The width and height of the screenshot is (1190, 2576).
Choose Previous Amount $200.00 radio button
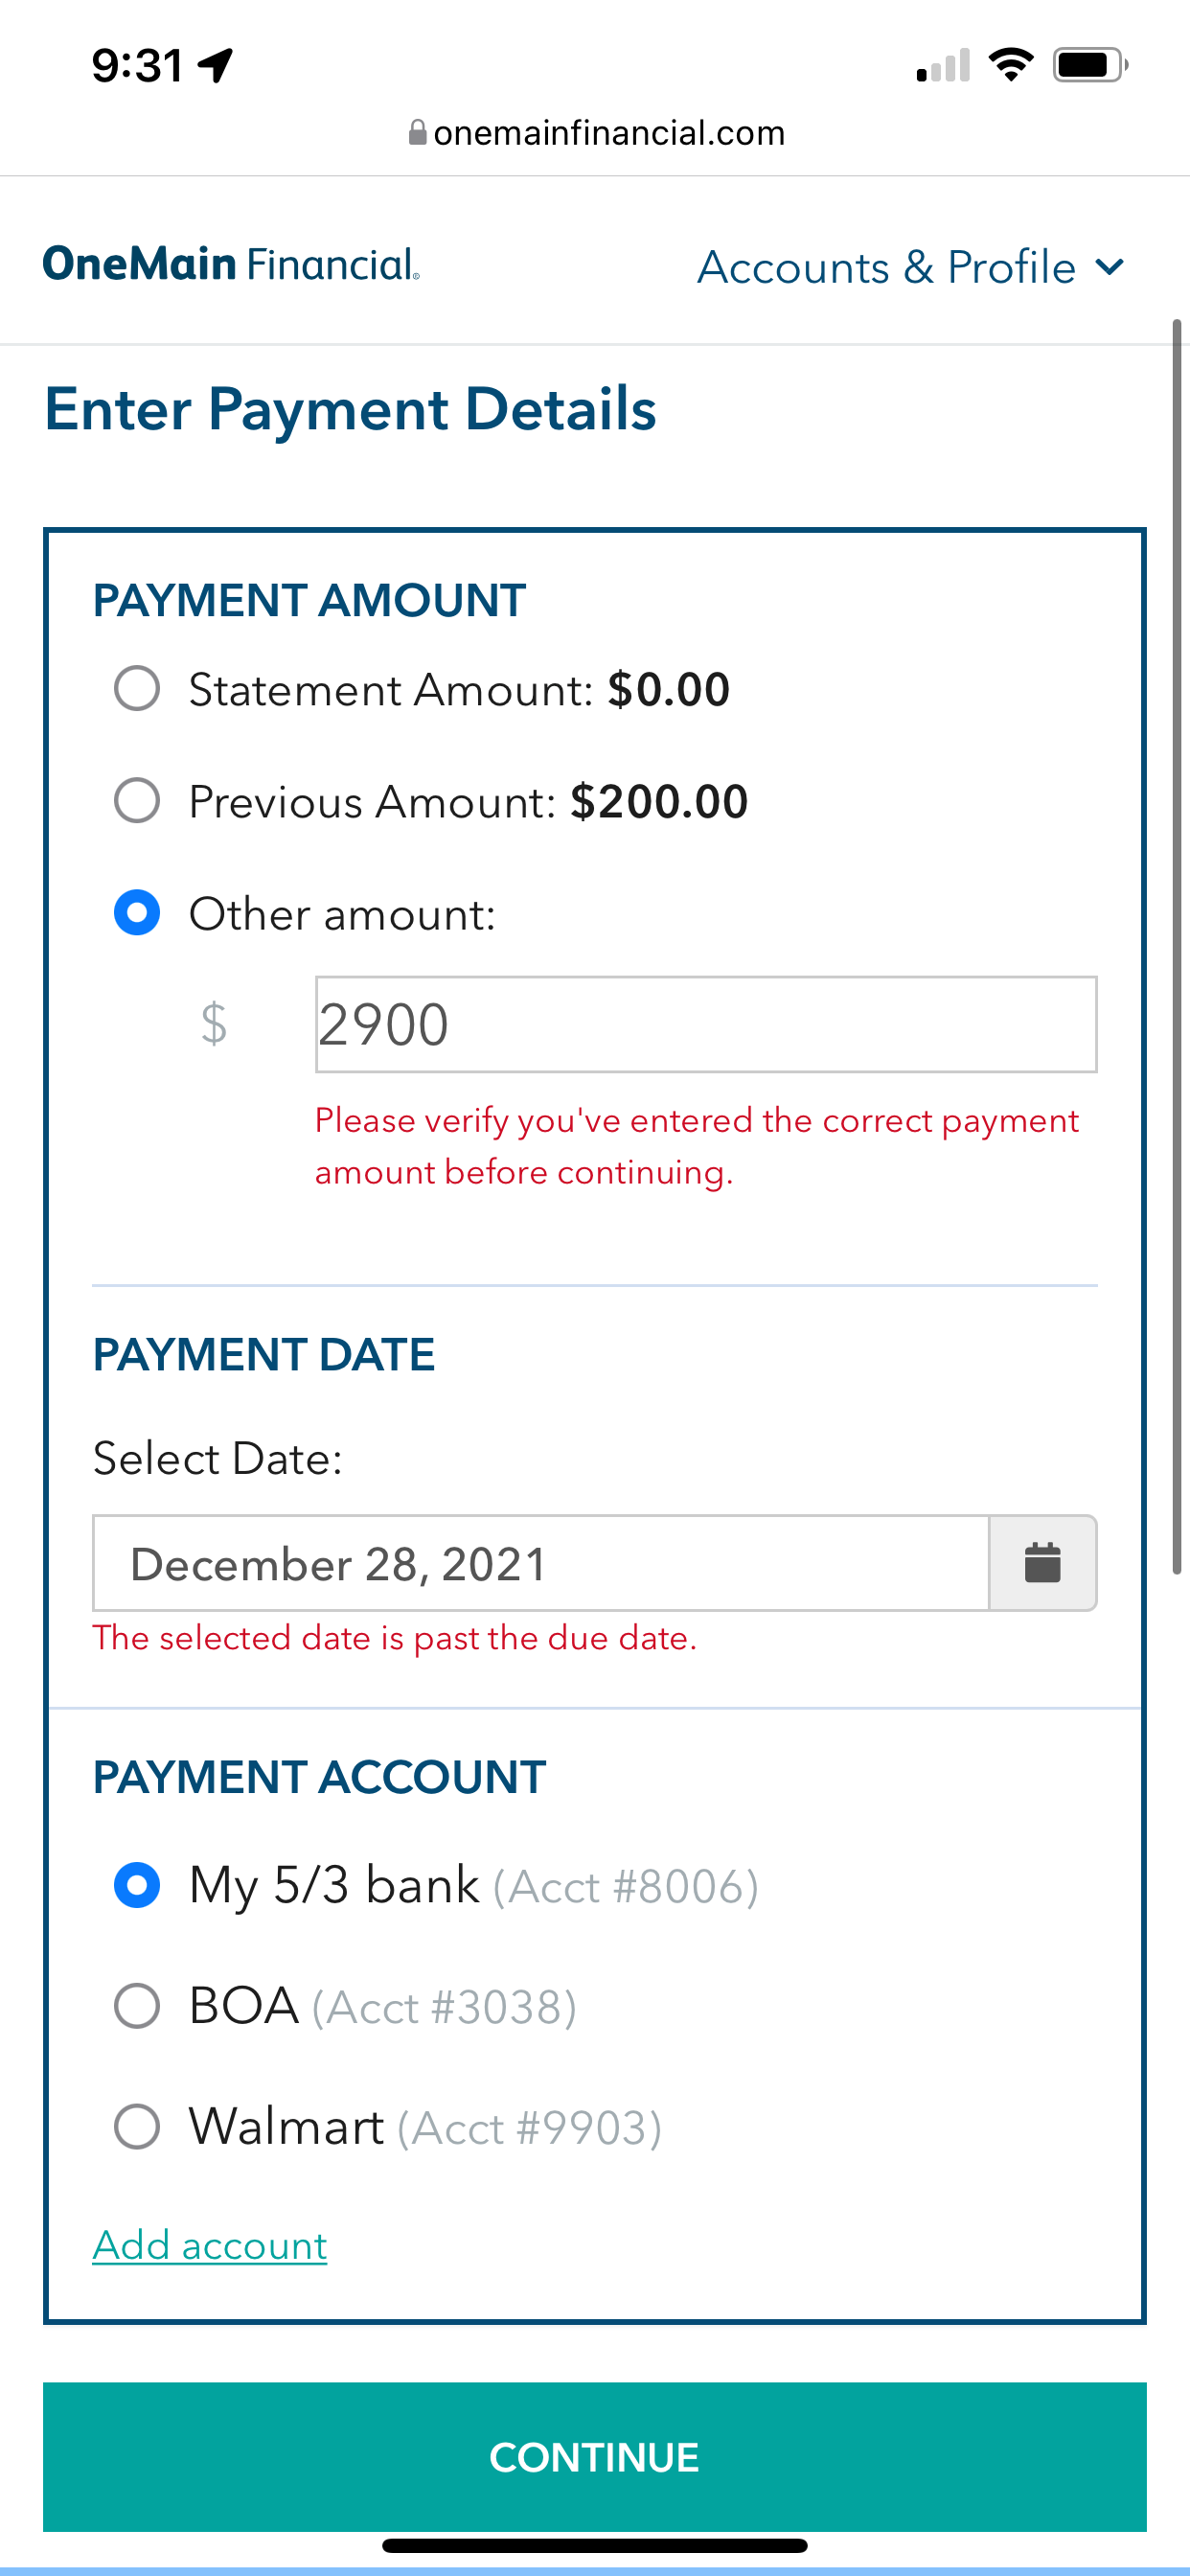coord(137,801)
